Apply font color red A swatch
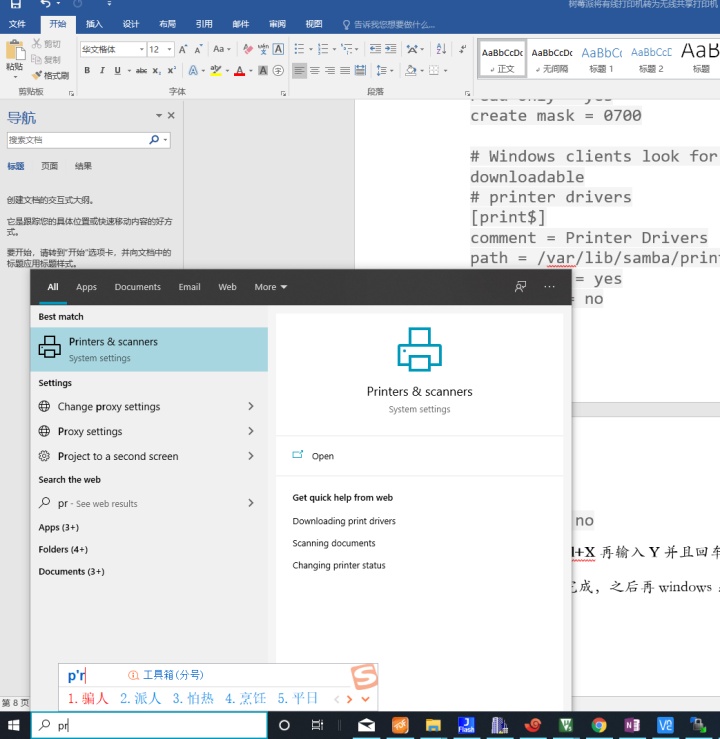This screenshot has height=739, width=720. pos(239,71)
